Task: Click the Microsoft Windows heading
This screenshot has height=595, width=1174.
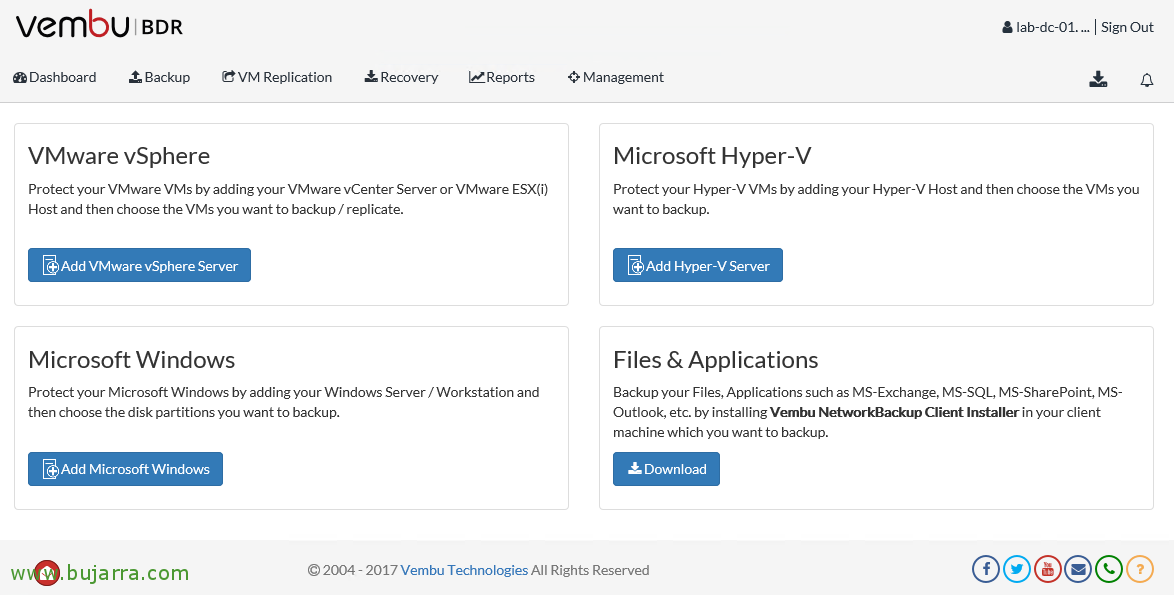Action: (x=132, y=359)
